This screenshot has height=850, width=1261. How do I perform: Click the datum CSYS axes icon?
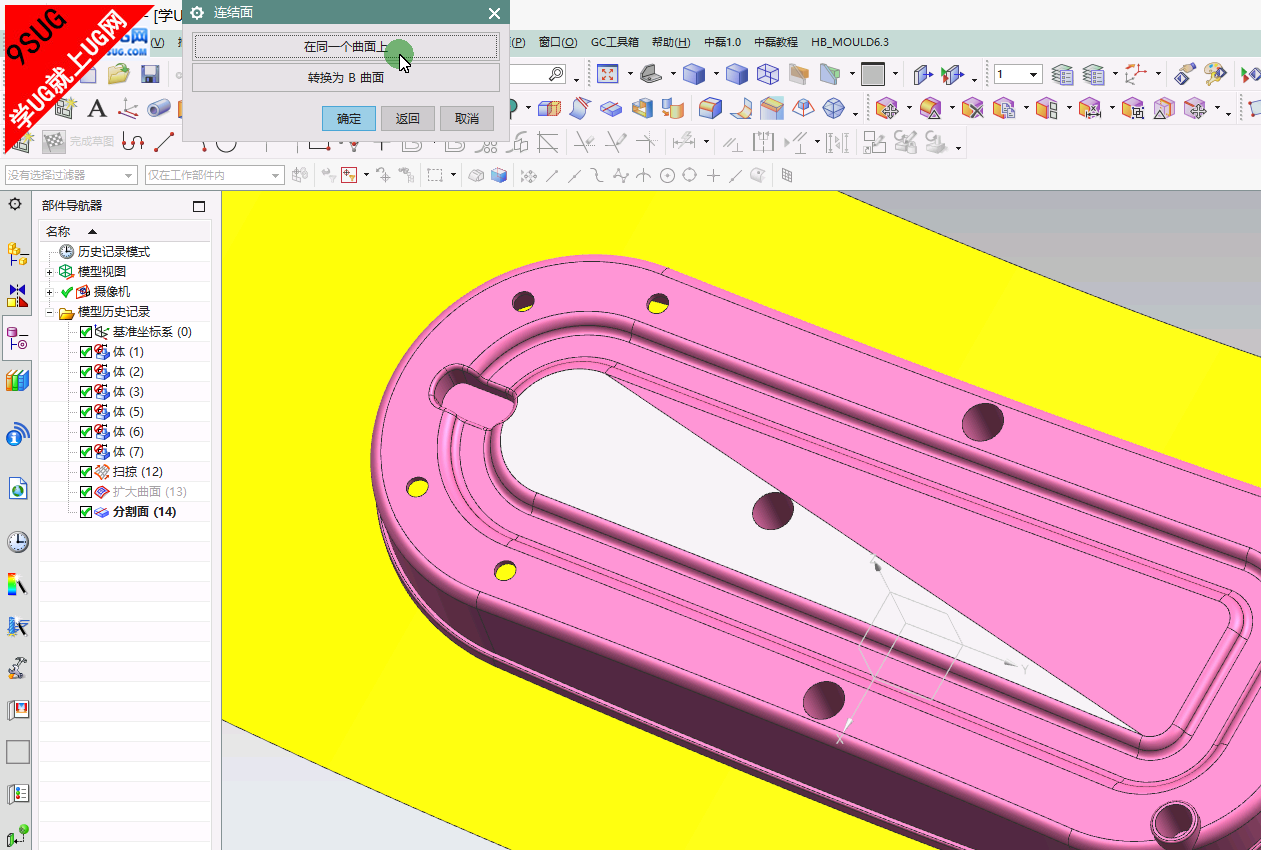128,108
